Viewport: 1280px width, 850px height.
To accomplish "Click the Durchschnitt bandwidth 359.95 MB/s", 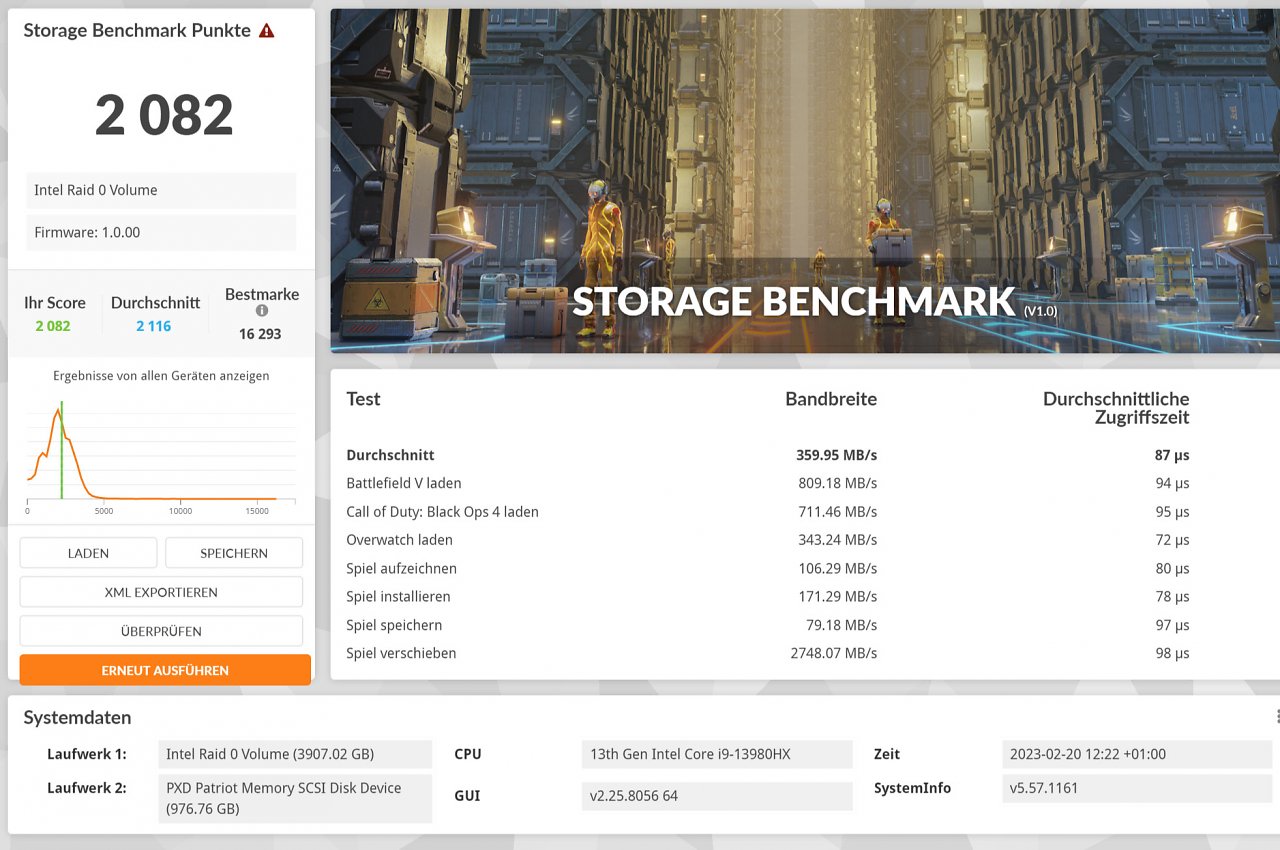I will [836, 455].
